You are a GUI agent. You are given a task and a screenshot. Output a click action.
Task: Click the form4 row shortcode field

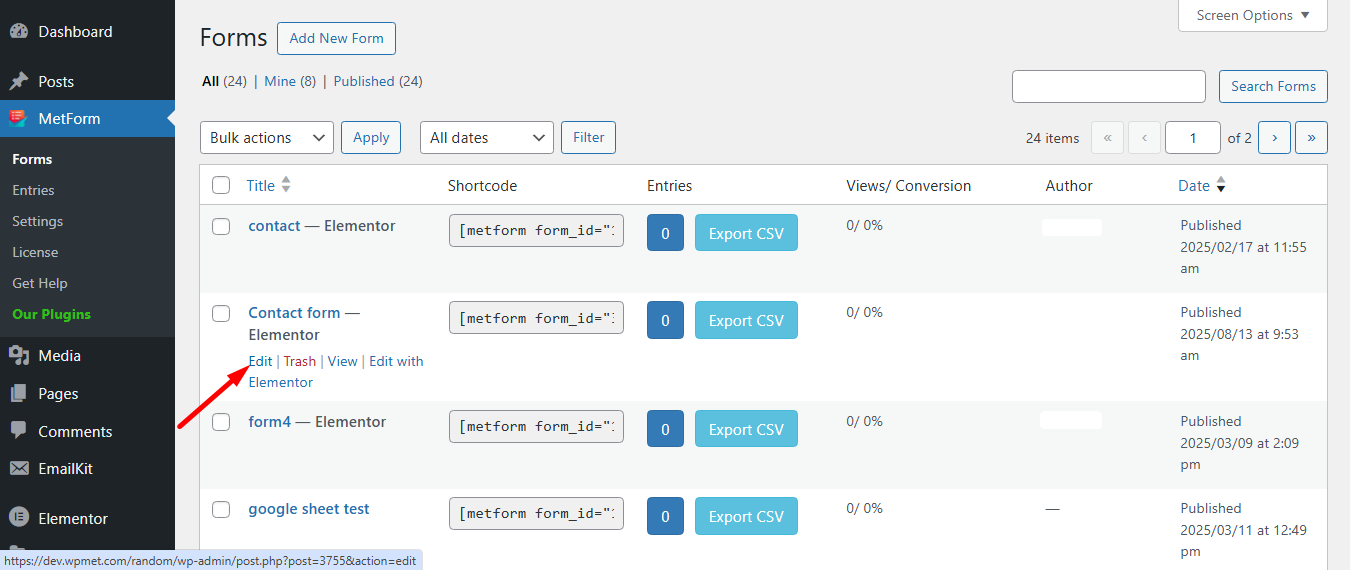click(x=536, y=427)
